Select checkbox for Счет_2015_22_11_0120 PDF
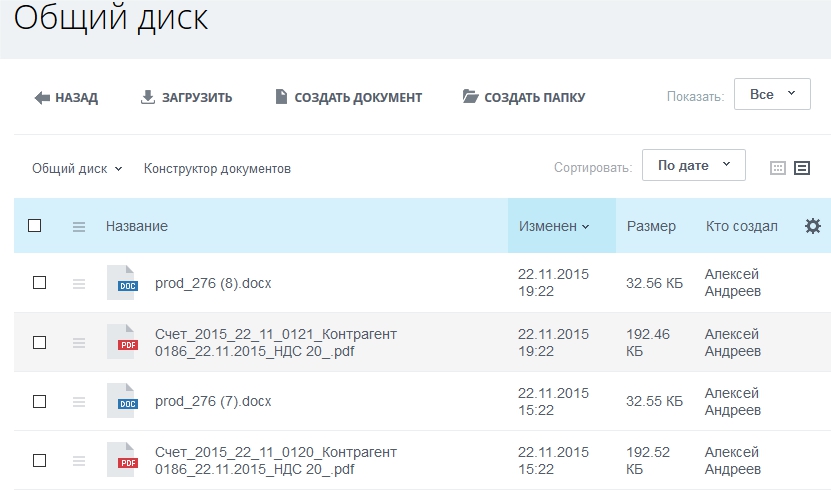Screen dimensions: 831x492 click(40, 460)
